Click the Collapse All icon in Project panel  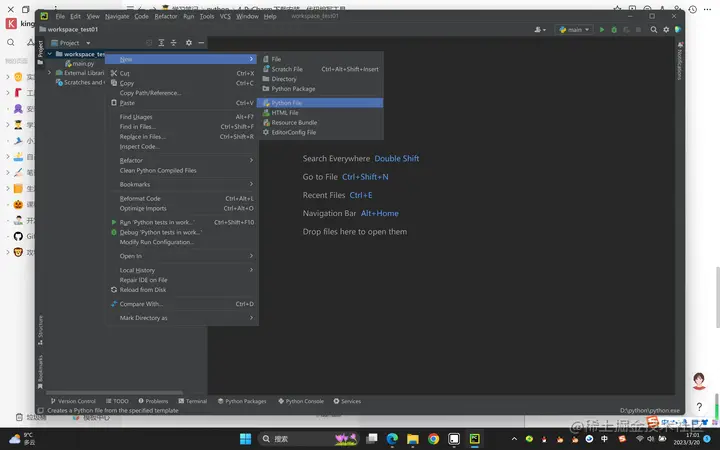pos(174,43)
